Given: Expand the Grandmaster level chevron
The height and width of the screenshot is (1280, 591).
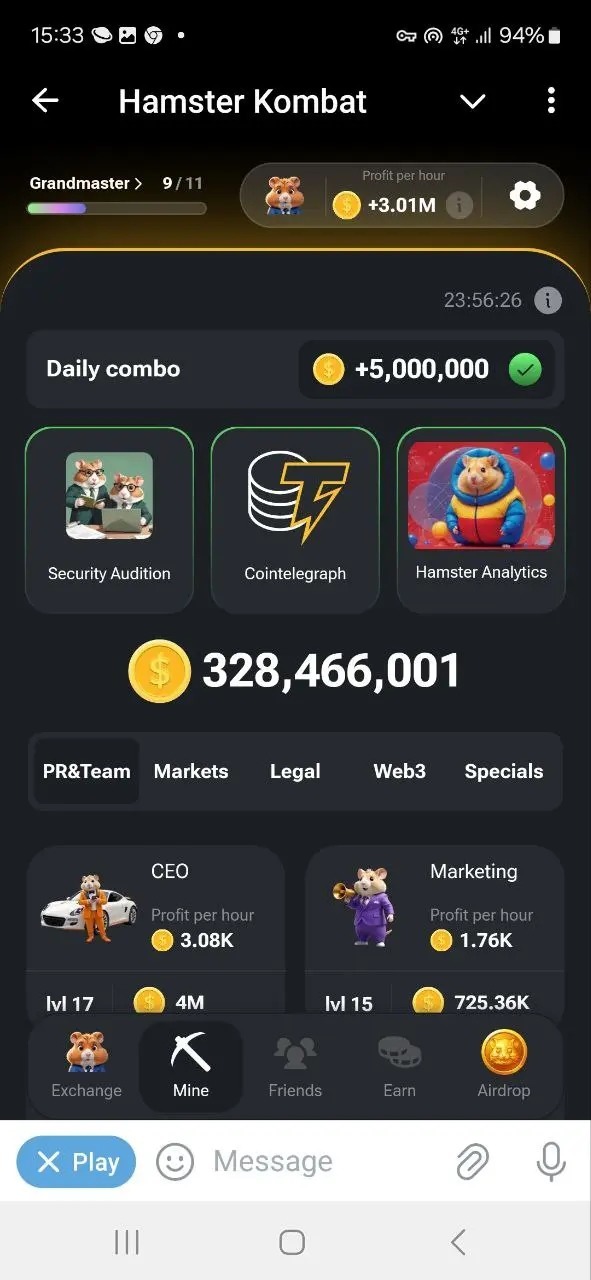Looking at the screenshot, I should pos(138,184).
